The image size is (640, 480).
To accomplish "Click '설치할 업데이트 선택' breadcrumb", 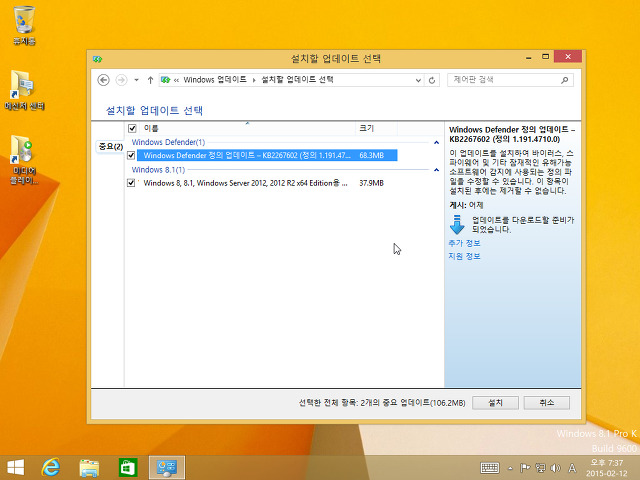I will click(297, 80).
